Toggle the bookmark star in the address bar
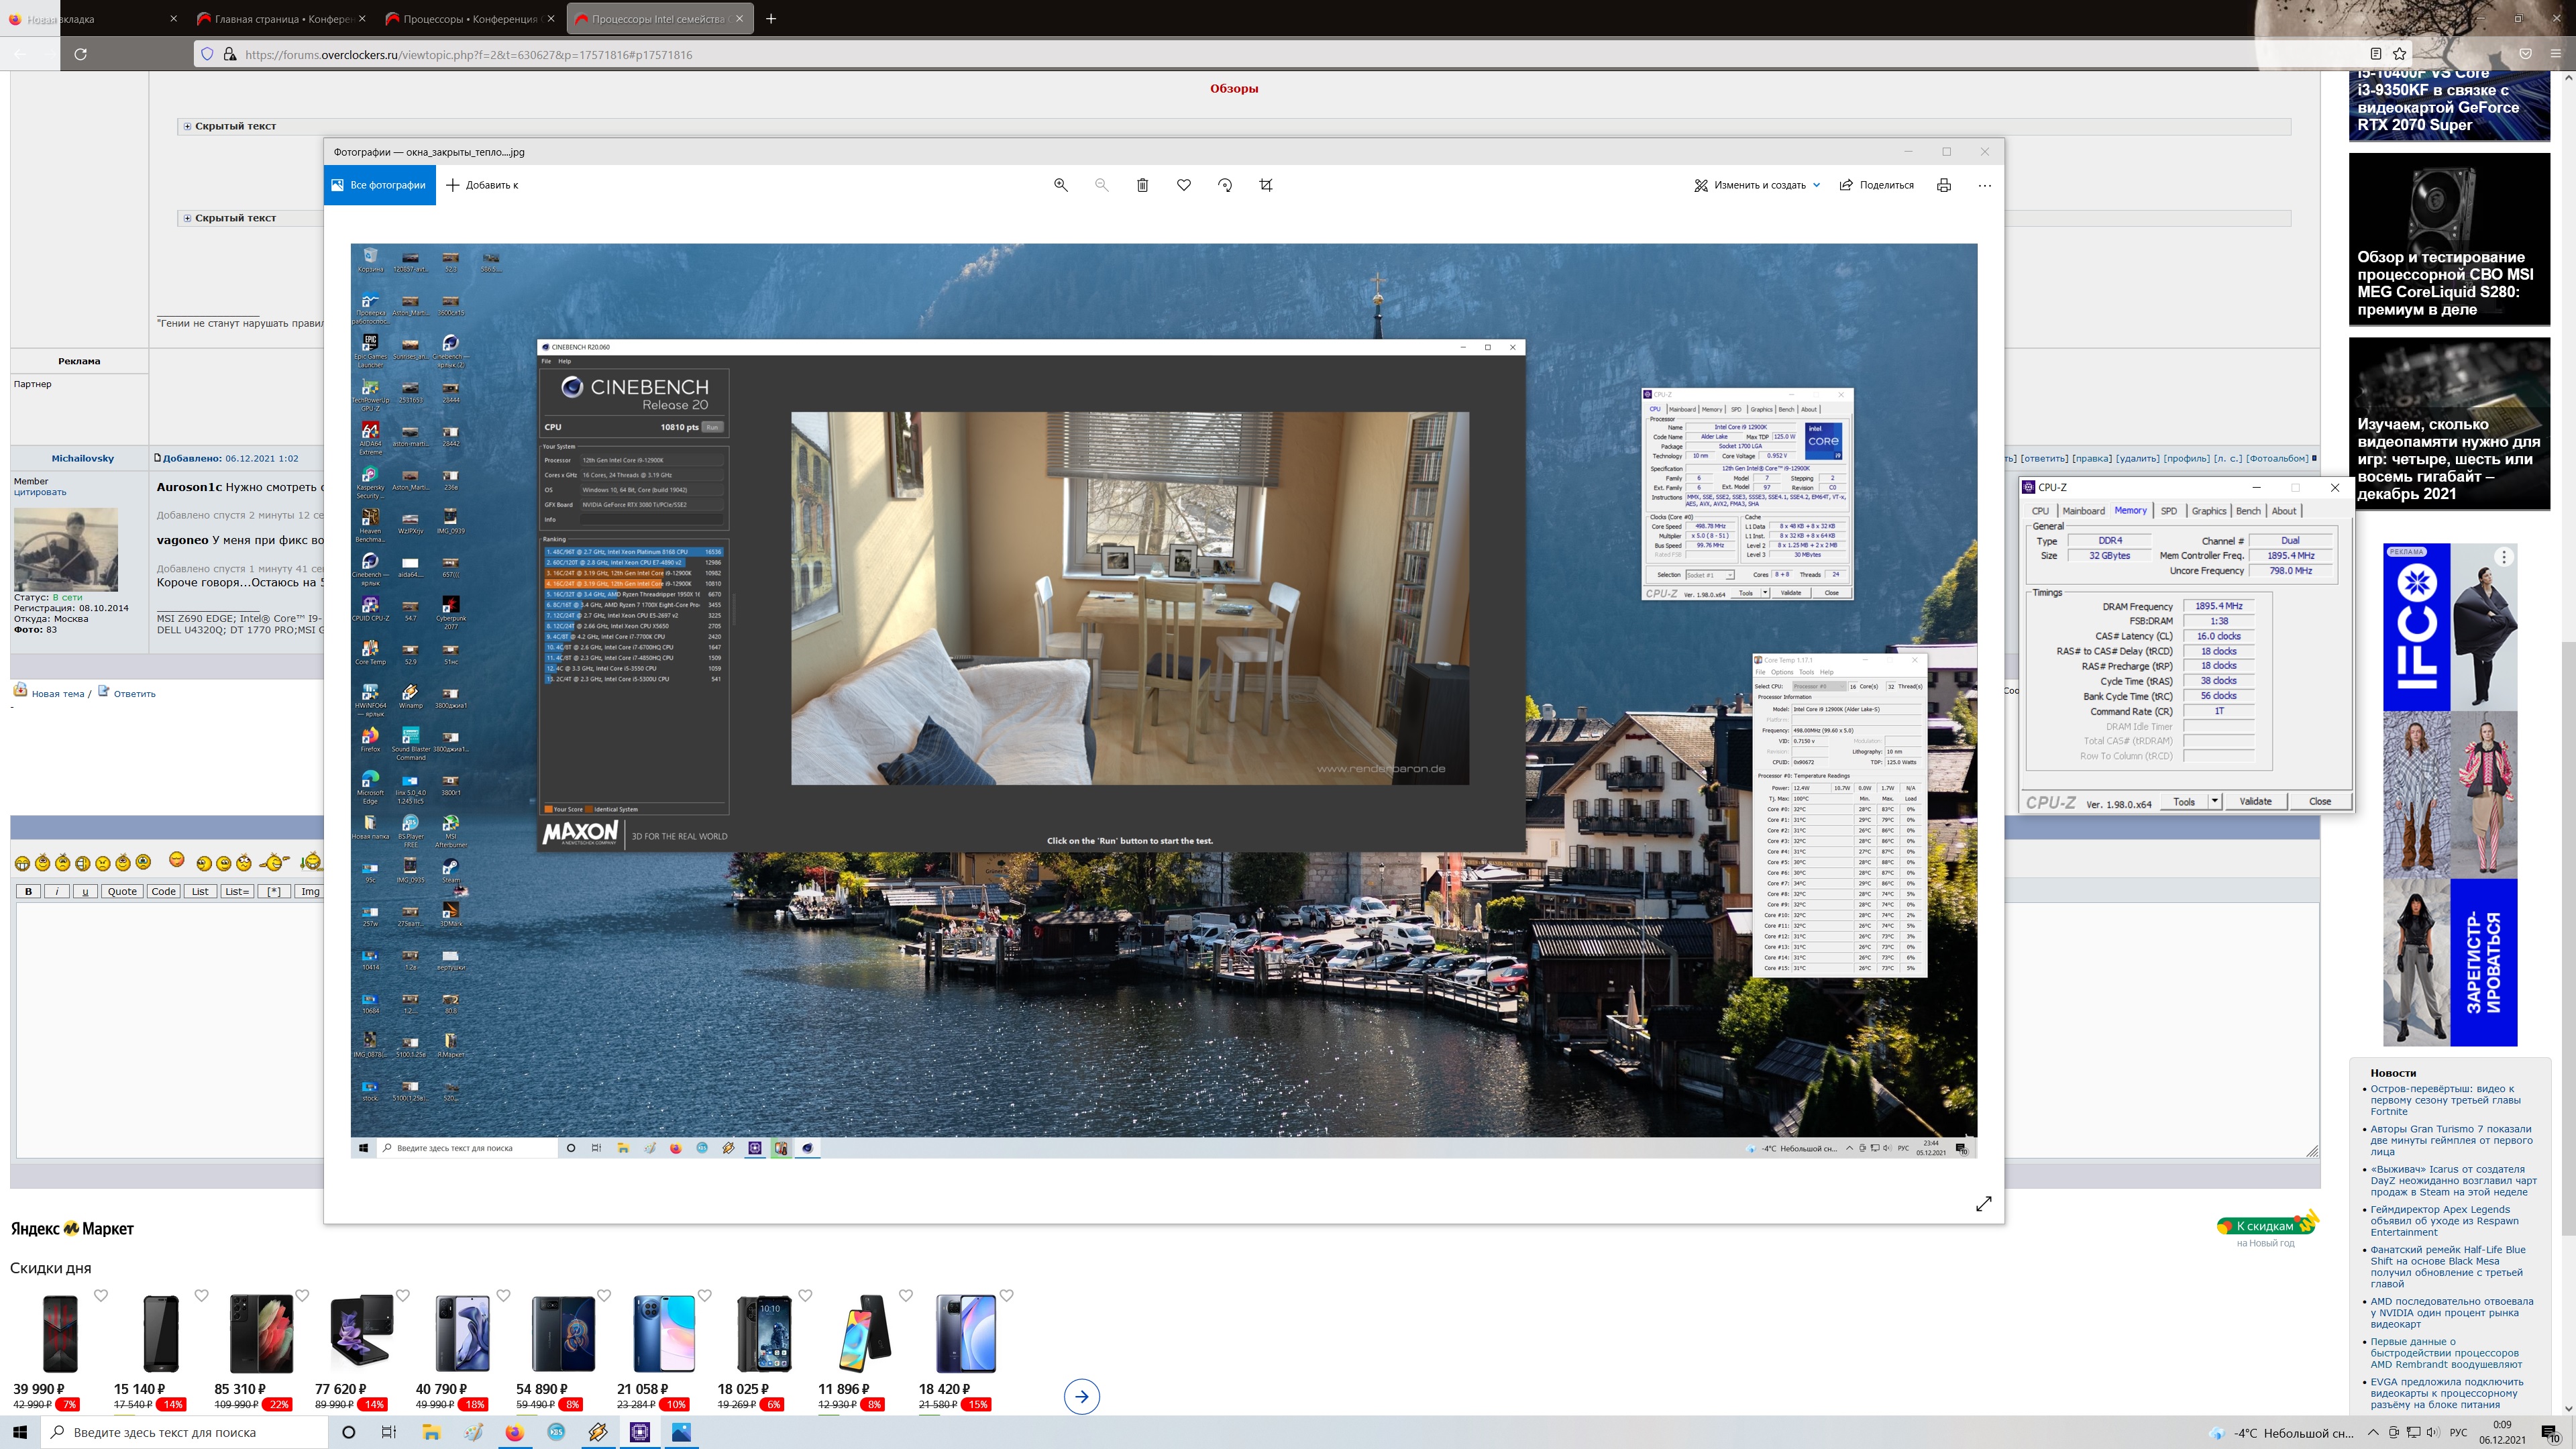The width and height of the screenshot is (2576, 1449). tap(2399, 54)
